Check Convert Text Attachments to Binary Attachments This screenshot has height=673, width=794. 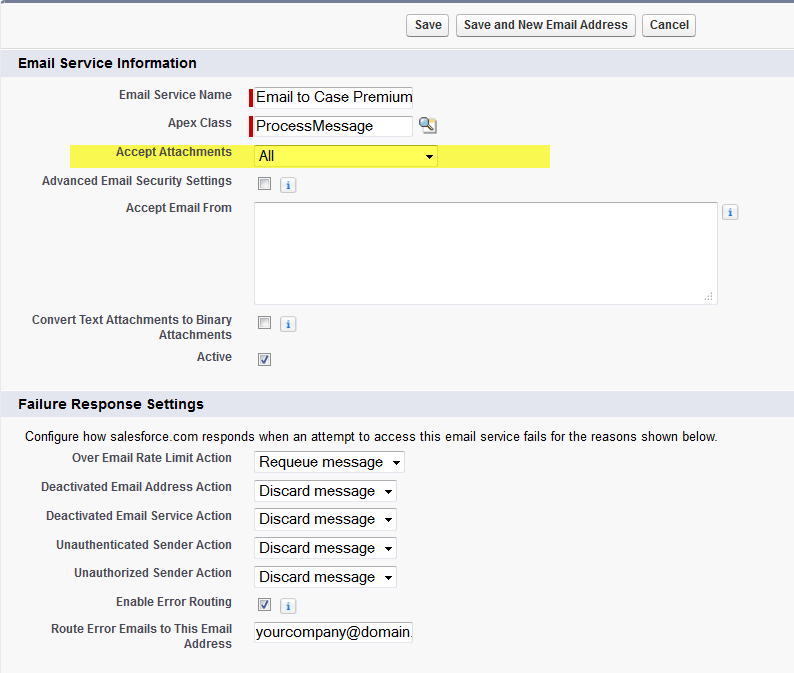click(x=264, y=323)
